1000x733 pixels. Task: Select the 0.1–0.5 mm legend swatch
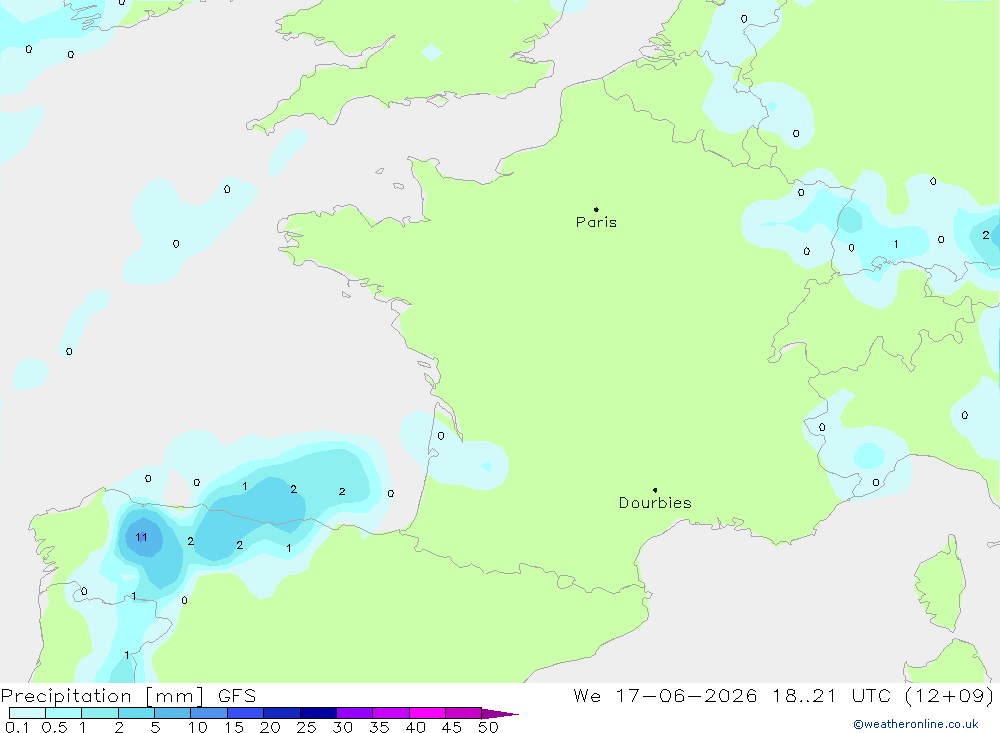(27, 713)
